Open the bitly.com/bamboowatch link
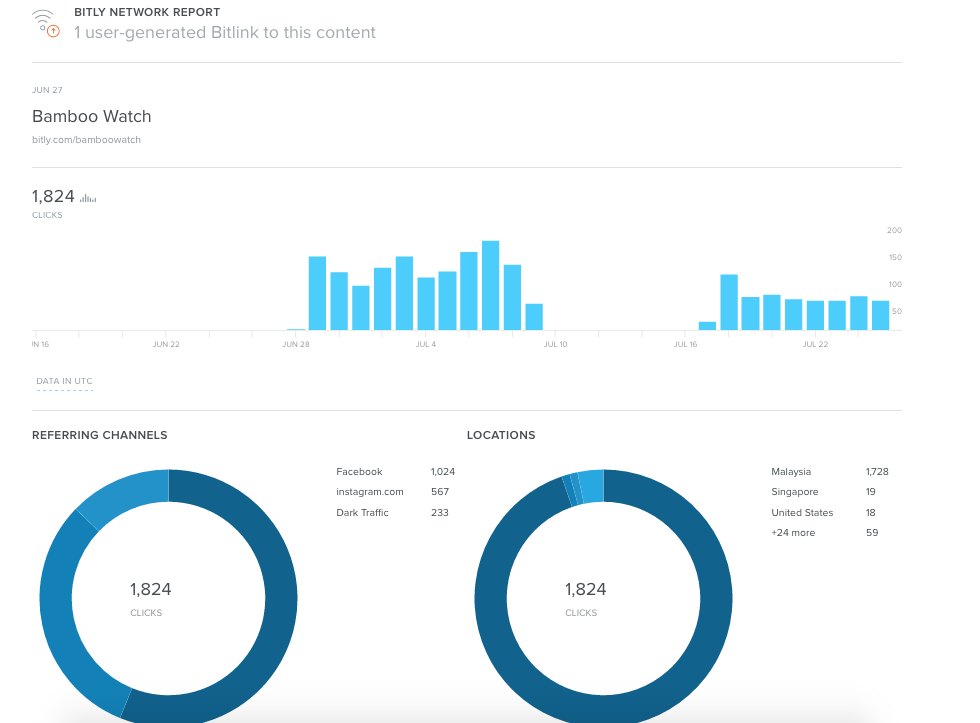The width and height of the screenshot is (980, 723). (86, 140)
